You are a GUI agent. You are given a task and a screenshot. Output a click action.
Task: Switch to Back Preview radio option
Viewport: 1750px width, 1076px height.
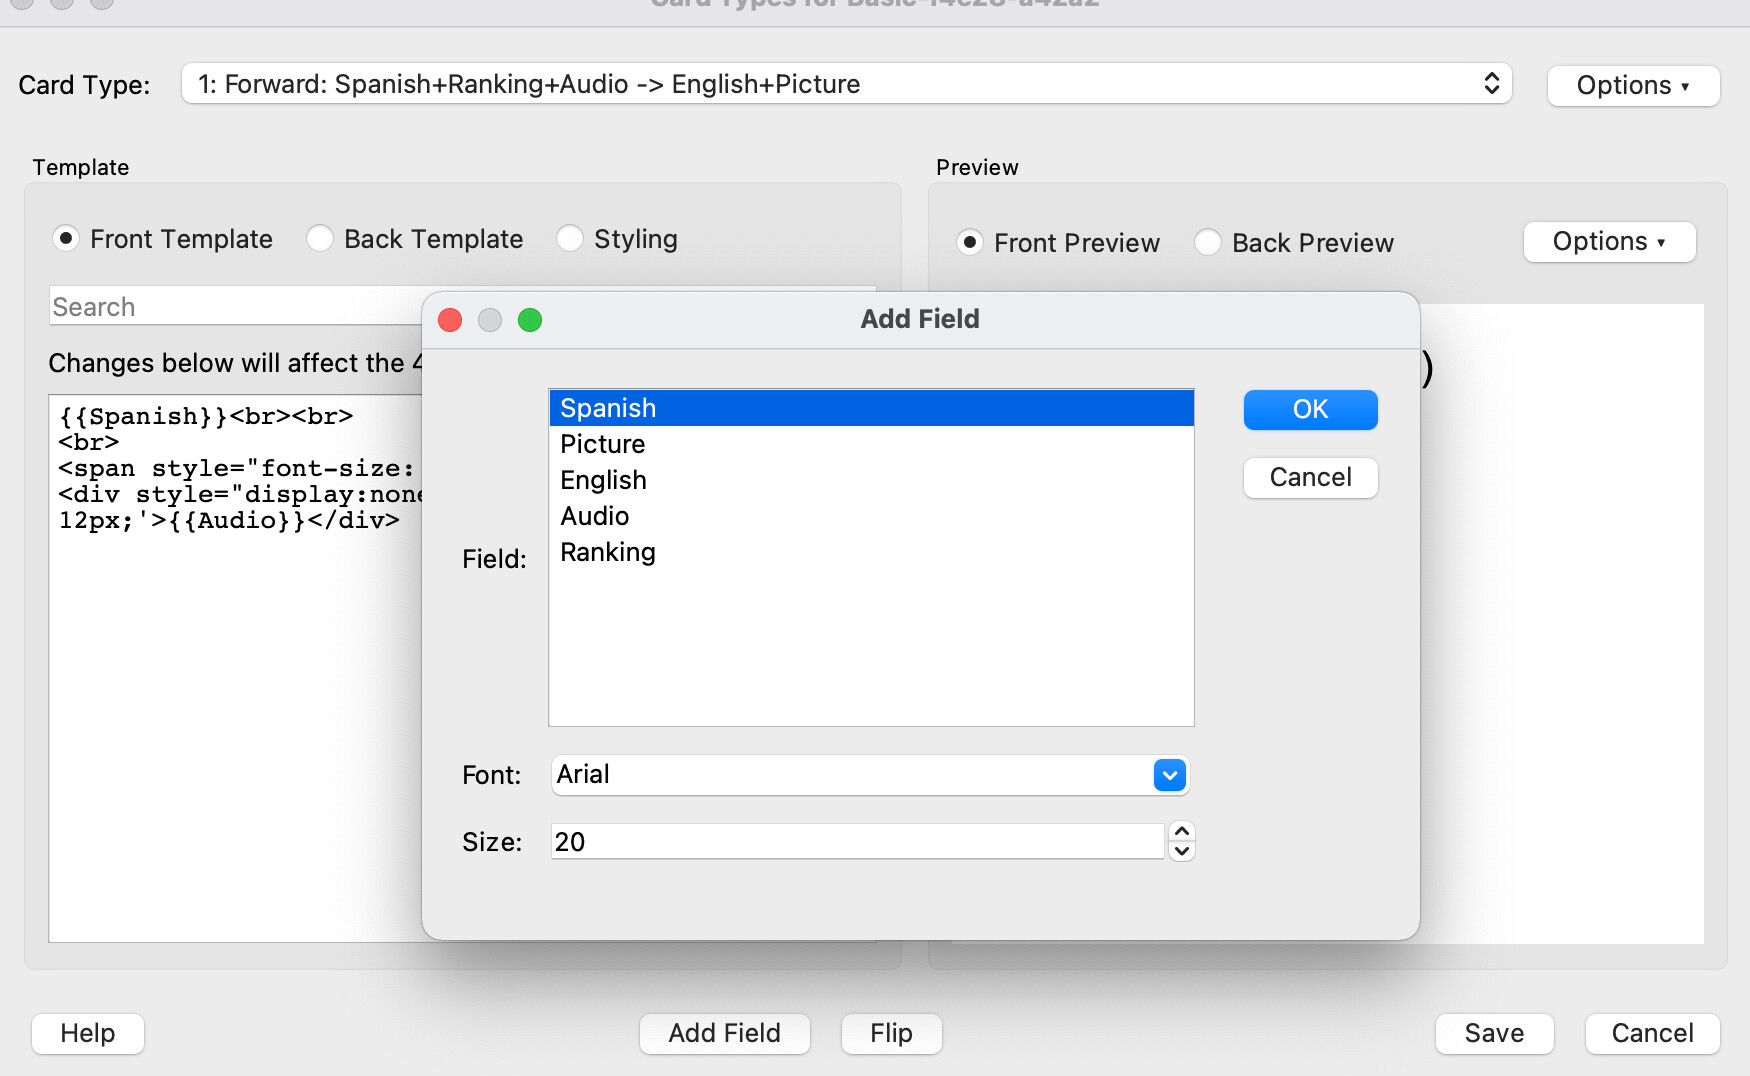tap(1208, 243)
